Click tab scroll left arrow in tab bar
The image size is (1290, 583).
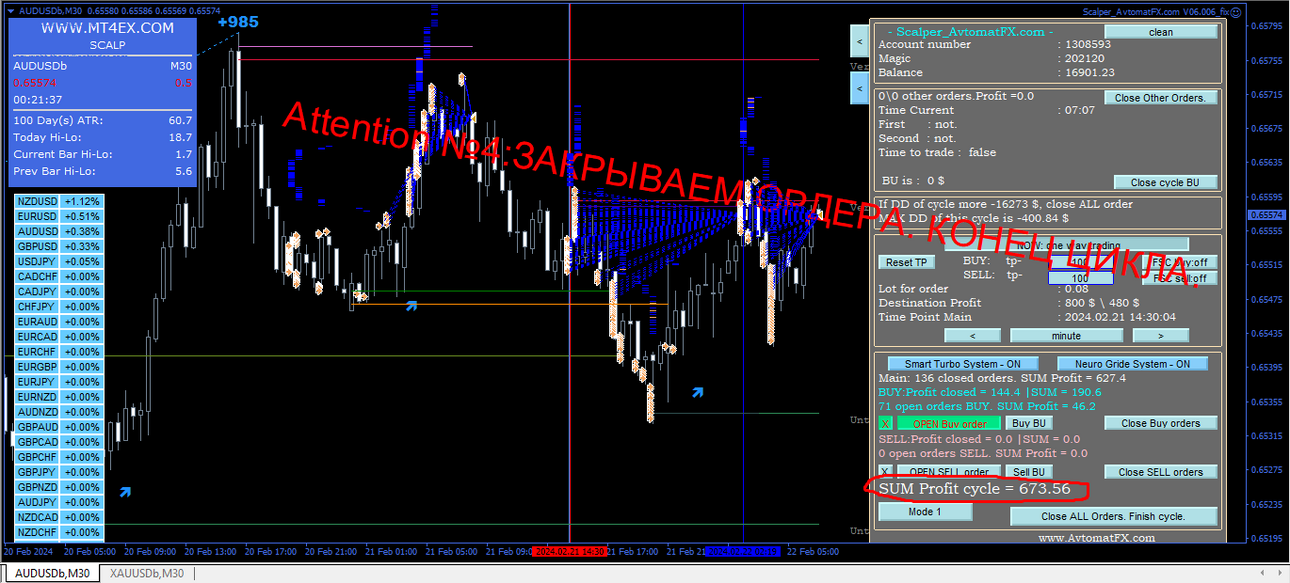1264,573
